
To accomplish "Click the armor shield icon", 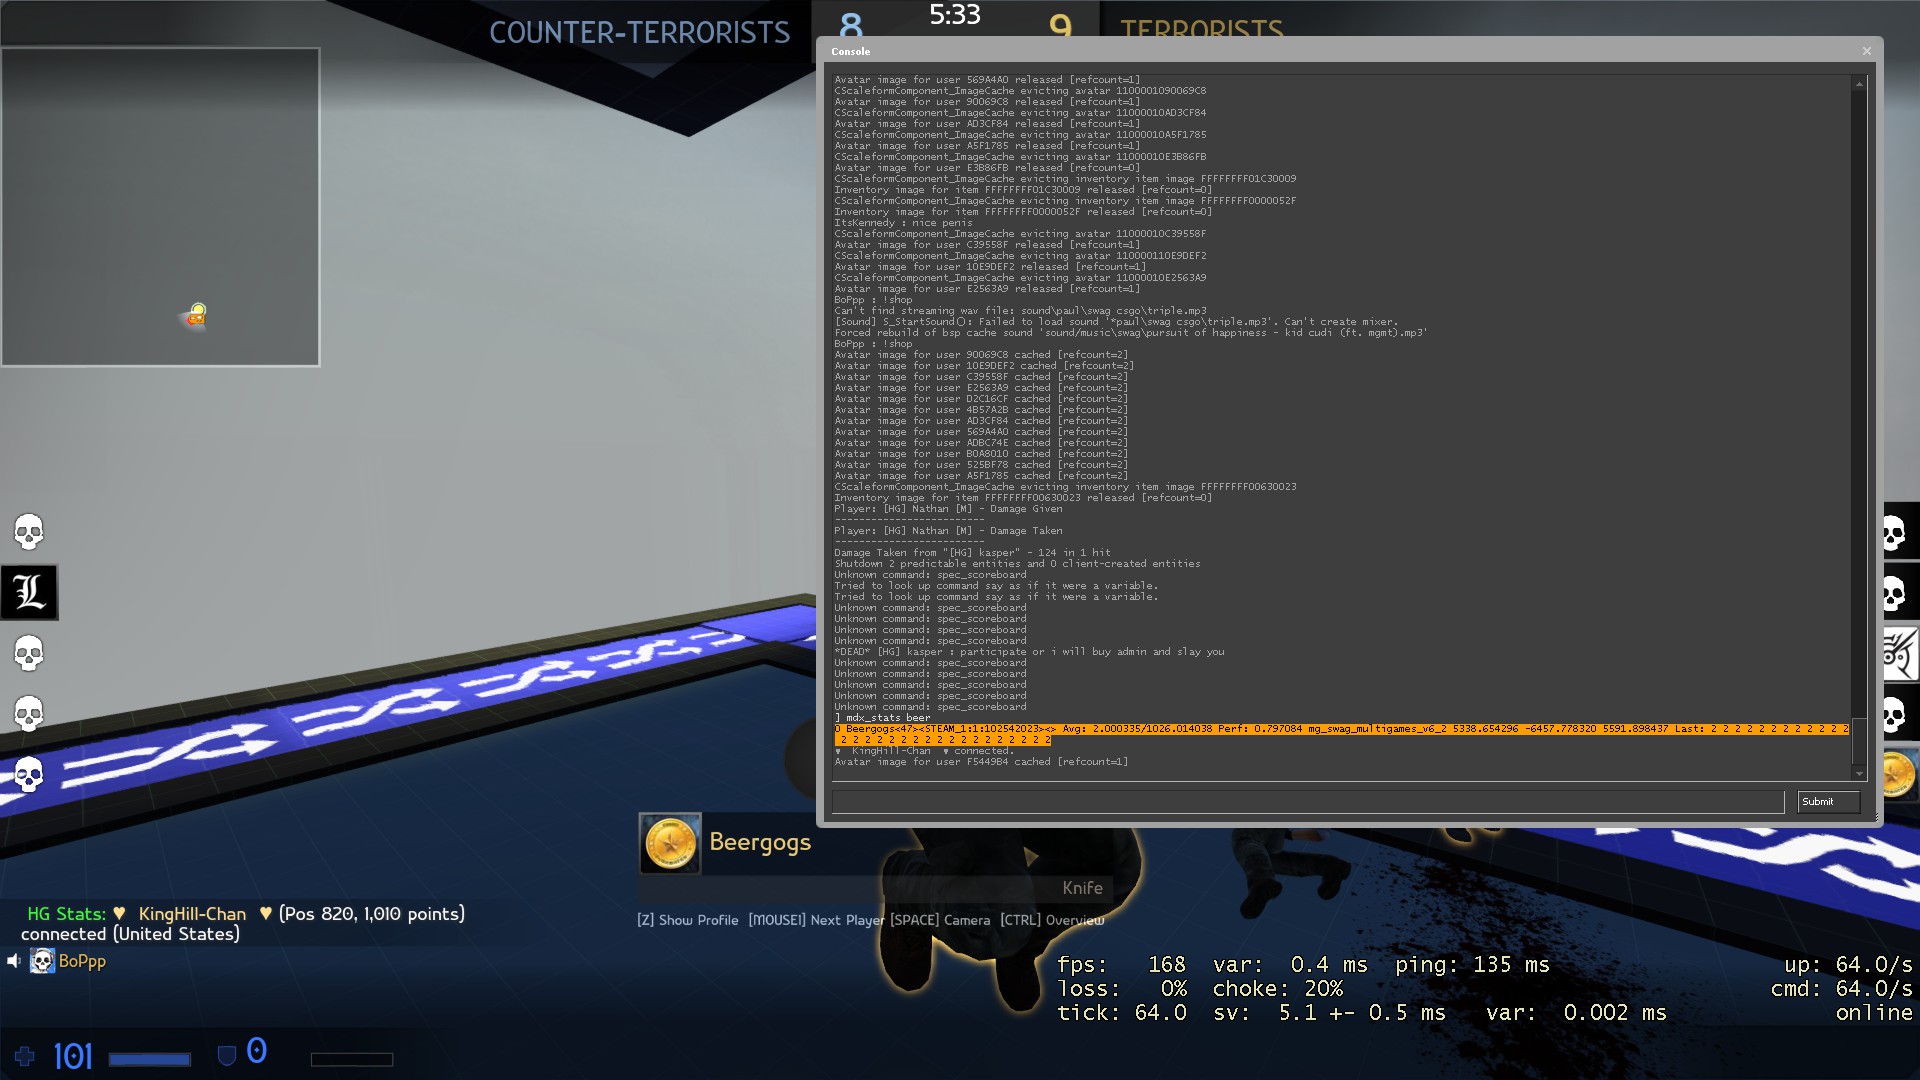I will pyautogui.click(x=227, y=1056).
